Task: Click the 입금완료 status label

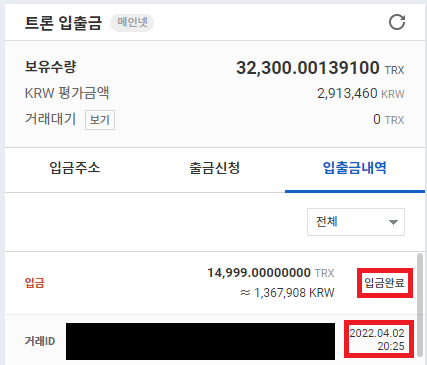Action: 384,283
